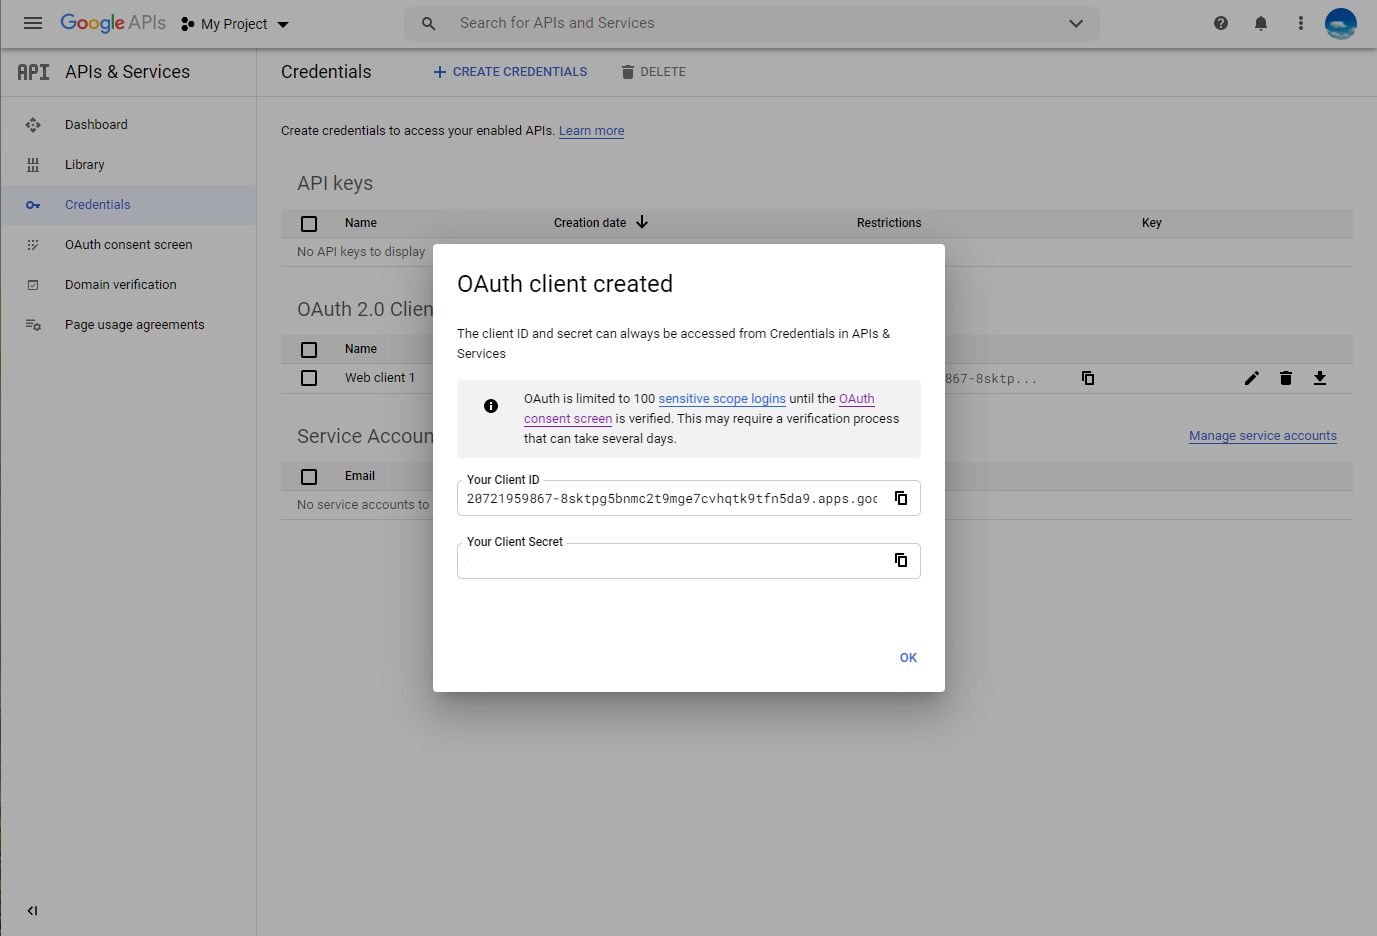Follow the Manage service accounts link

1262,435
